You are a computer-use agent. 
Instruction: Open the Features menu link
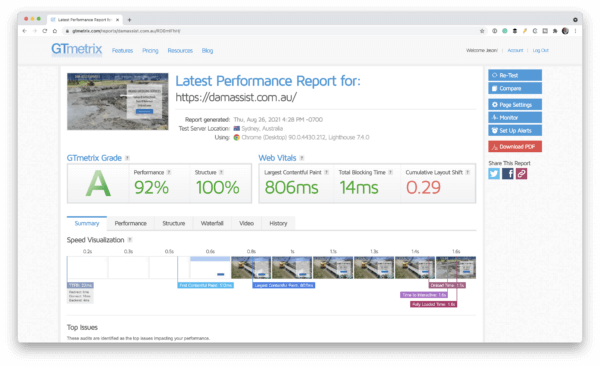pos(122,51)
